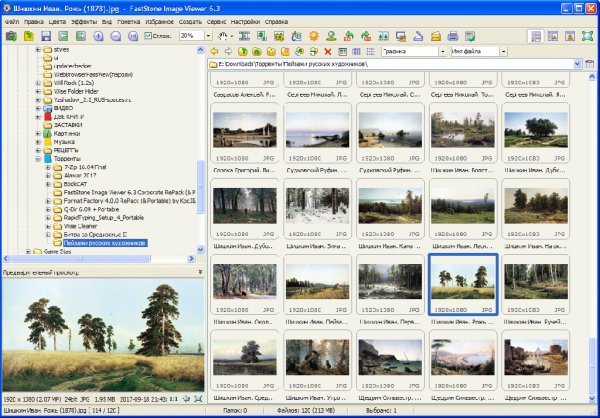Open the Эффекты menu
The image size is (600, 418).
pos(84,22)
